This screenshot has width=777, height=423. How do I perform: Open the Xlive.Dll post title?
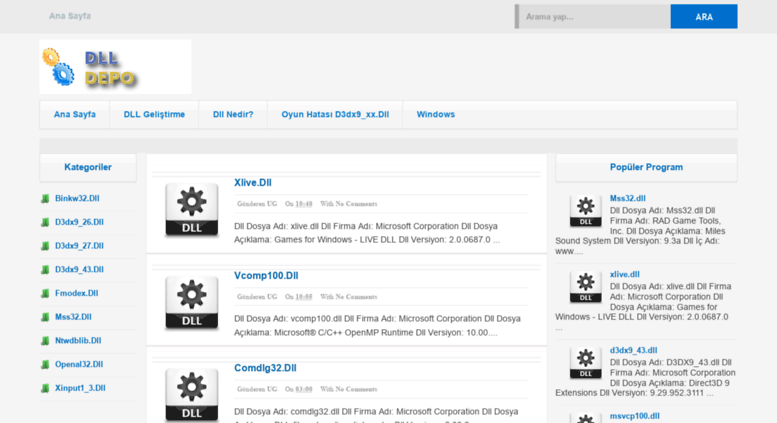253,183
